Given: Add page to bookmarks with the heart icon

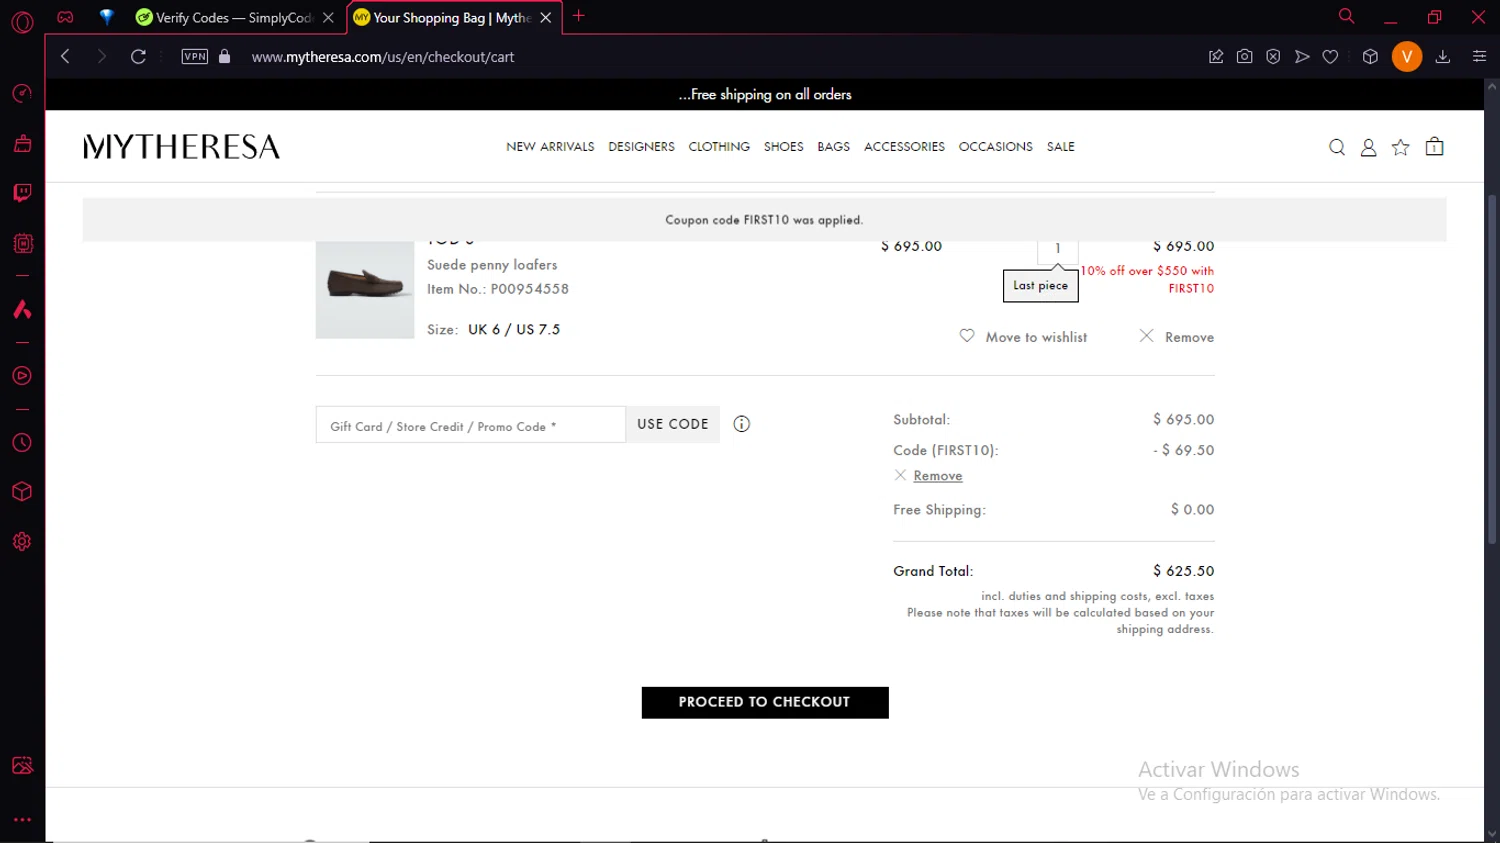Looking at the screenshot, I should click(1330, 57).
